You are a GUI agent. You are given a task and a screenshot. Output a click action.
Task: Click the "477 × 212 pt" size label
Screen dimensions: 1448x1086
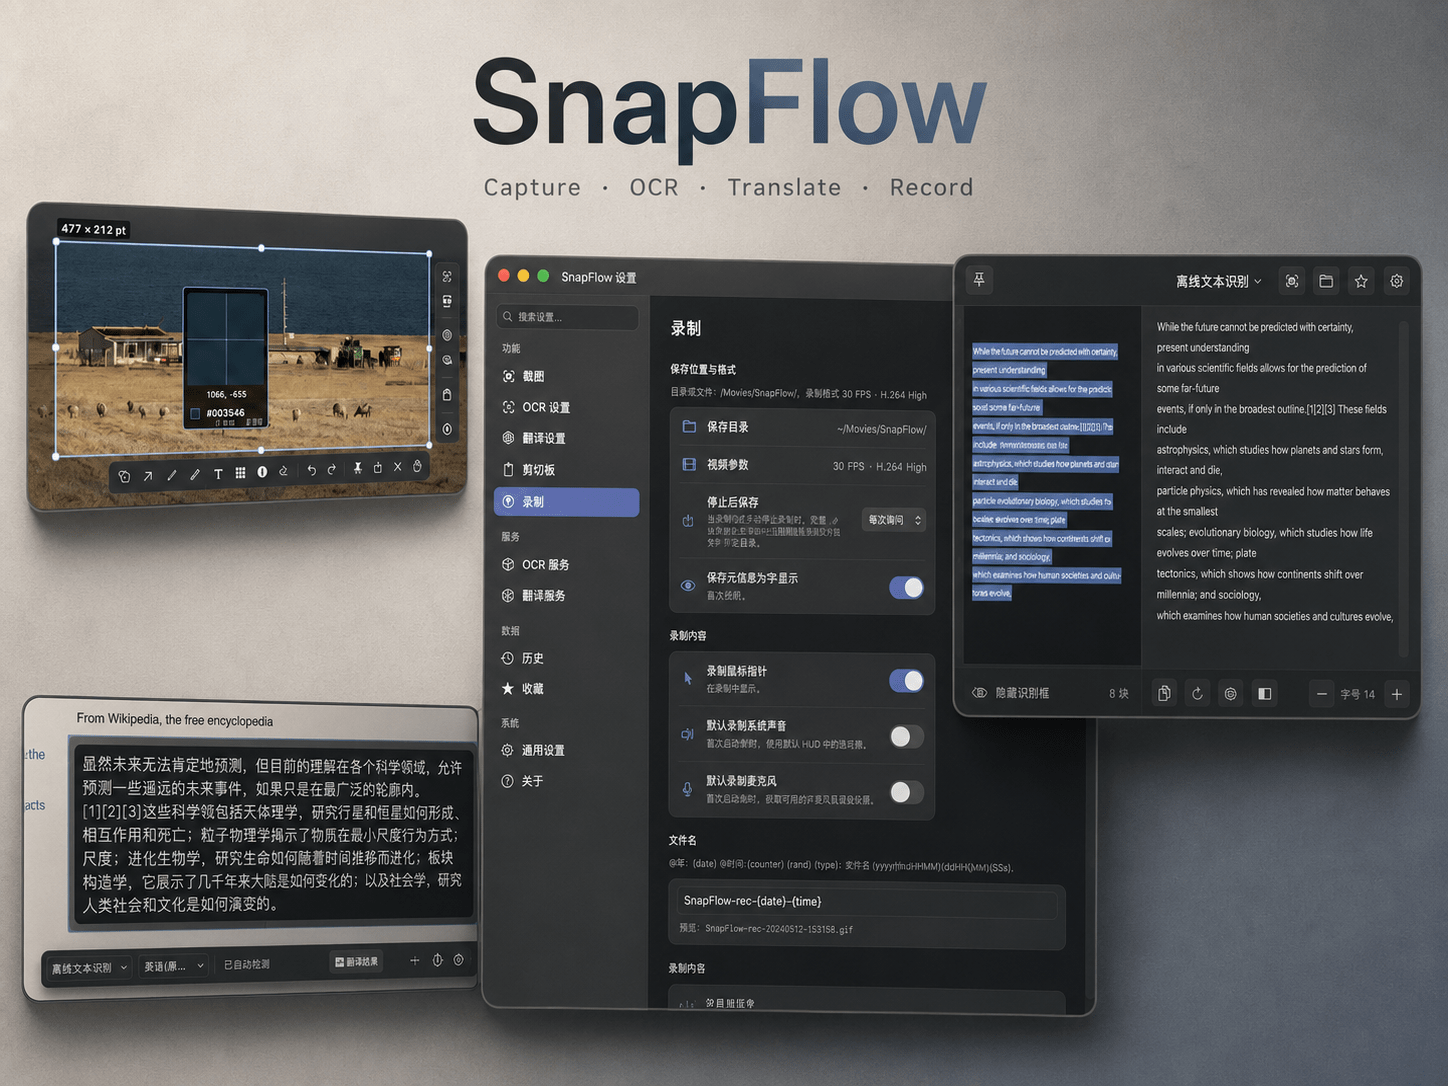94,229
